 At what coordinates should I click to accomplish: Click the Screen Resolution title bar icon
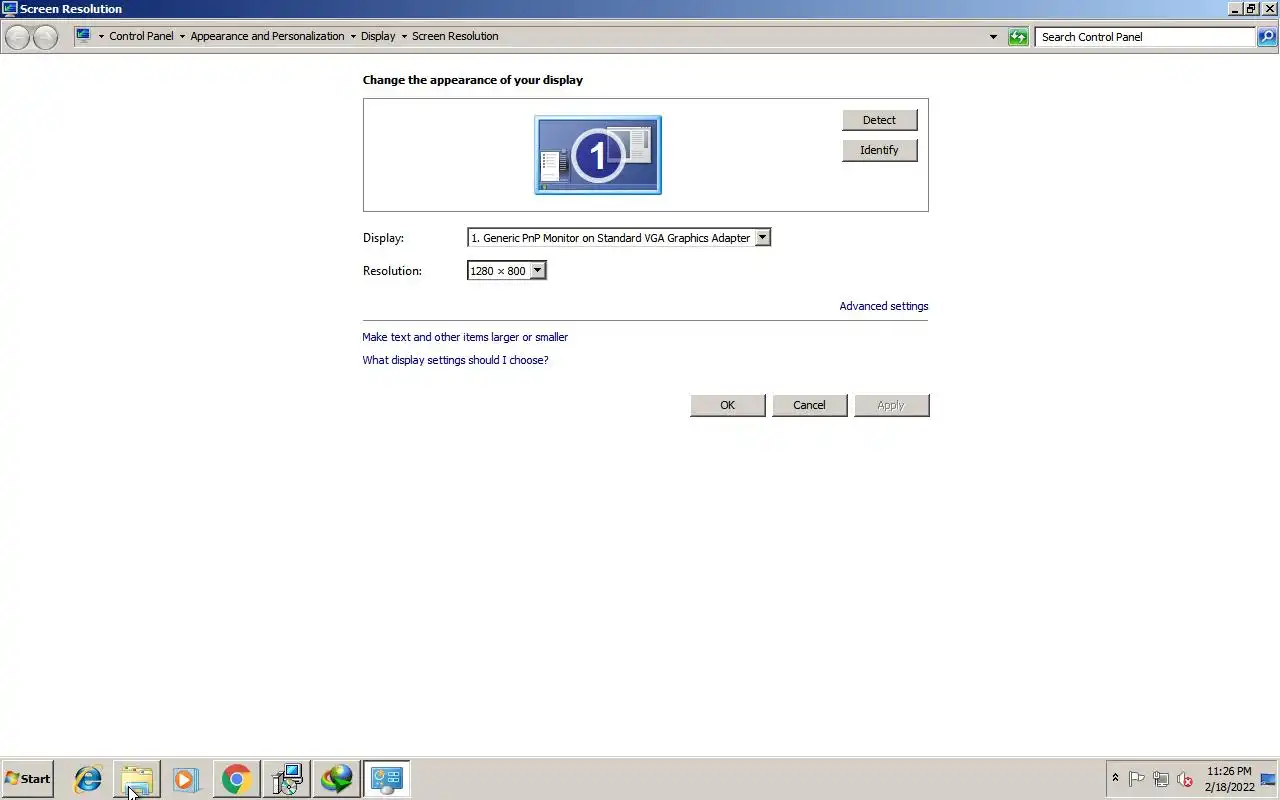10,9
